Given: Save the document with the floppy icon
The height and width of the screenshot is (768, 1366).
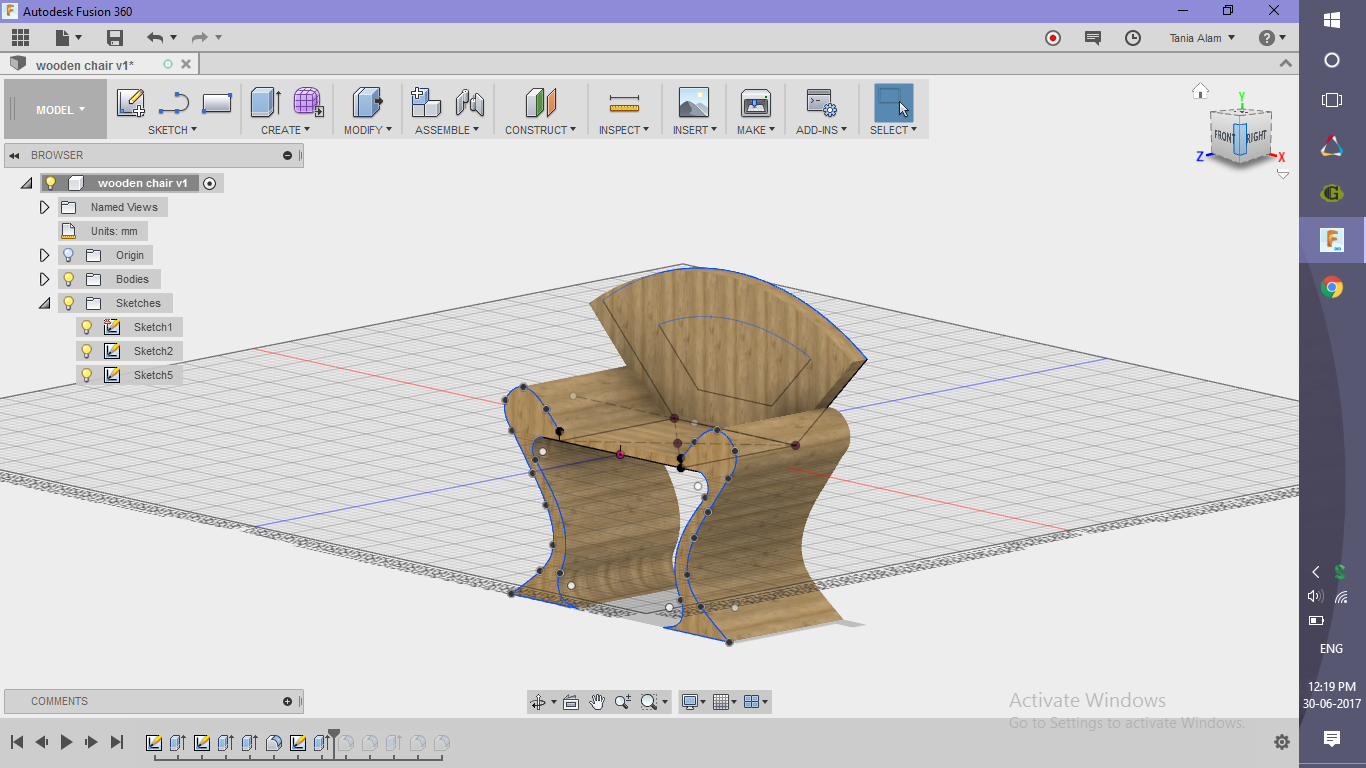Looking at the screenshot, I should pyautogui.click(x=115, y=38).
